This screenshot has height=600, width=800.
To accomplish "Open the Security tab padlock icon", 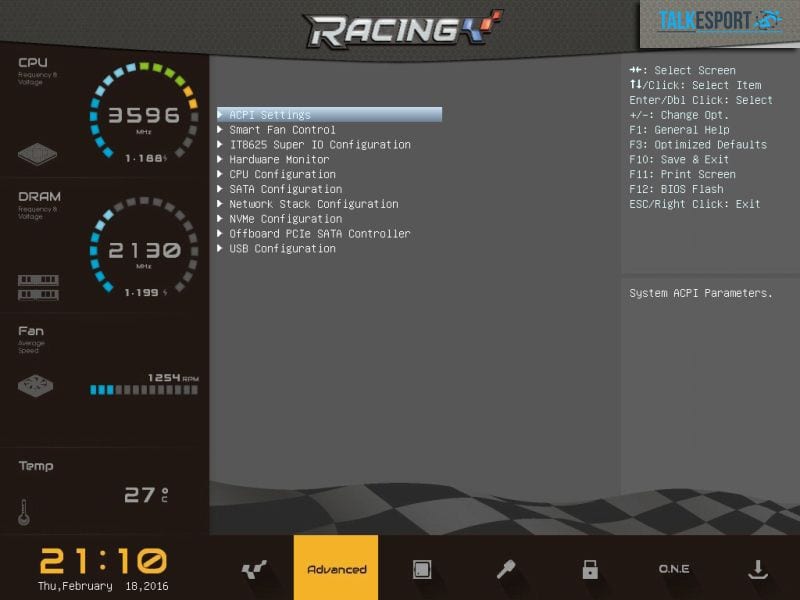I will (x=590, y=569).
